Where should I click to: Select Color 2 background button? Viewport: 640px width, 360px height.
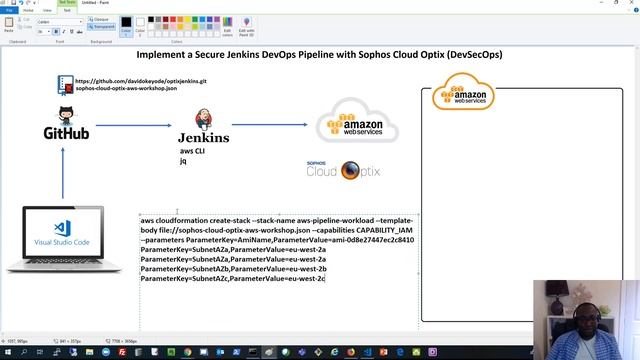pyautogui.click(x=140, y=27)
